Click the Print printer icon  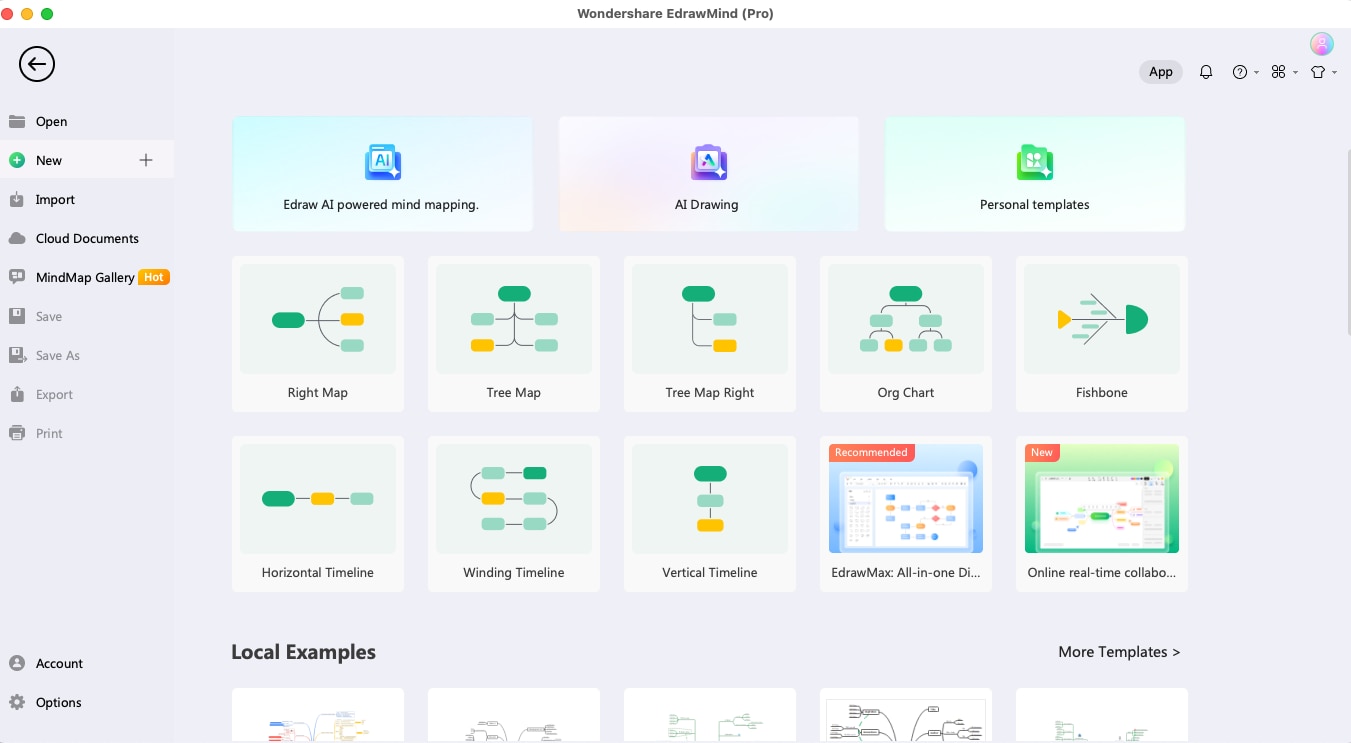[17, 434]
